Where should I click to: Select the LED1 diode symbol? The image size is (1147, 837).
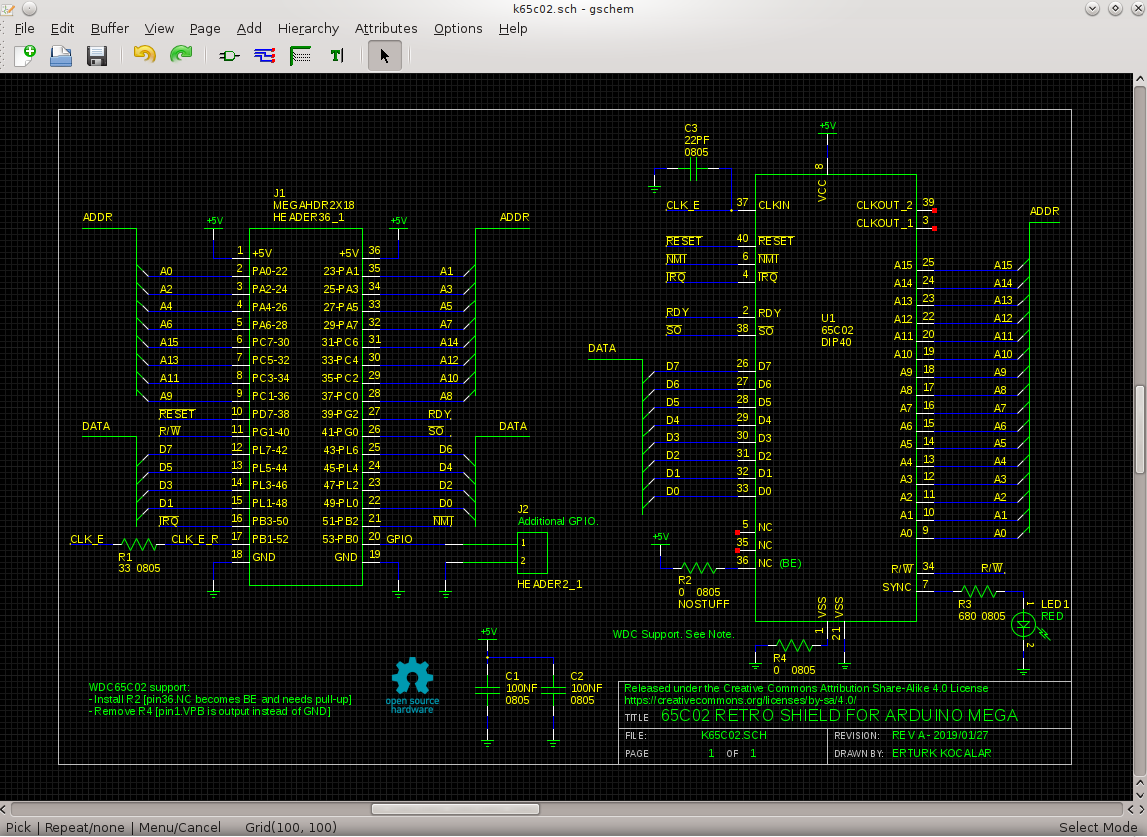coord(1024,624)
